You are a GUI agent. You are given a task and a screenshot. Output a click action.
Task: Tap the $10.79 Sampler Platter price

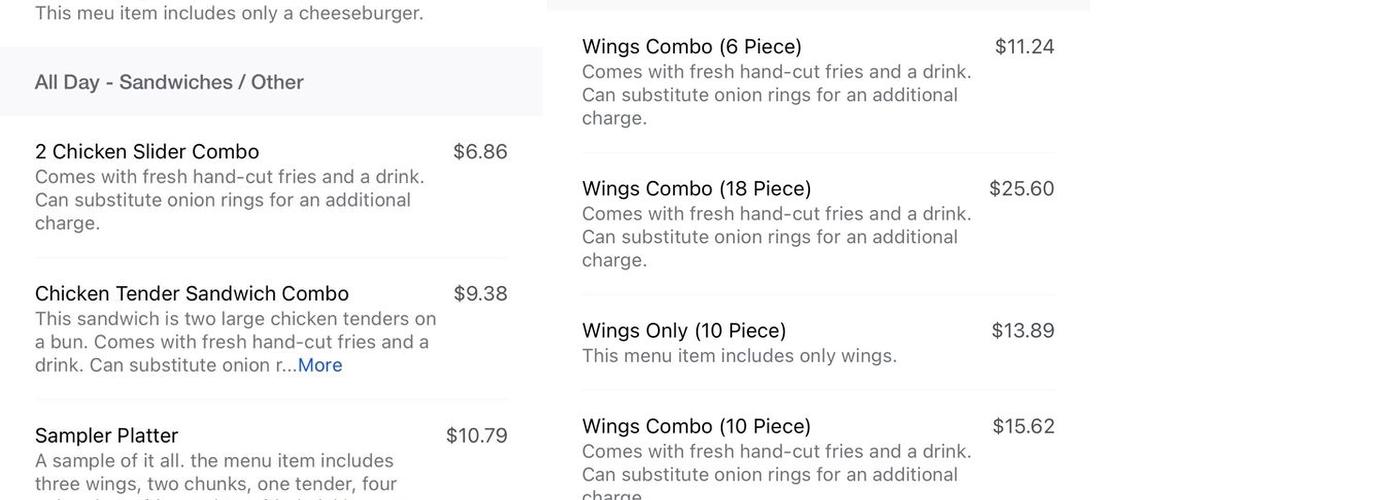(x=476, y=436)
